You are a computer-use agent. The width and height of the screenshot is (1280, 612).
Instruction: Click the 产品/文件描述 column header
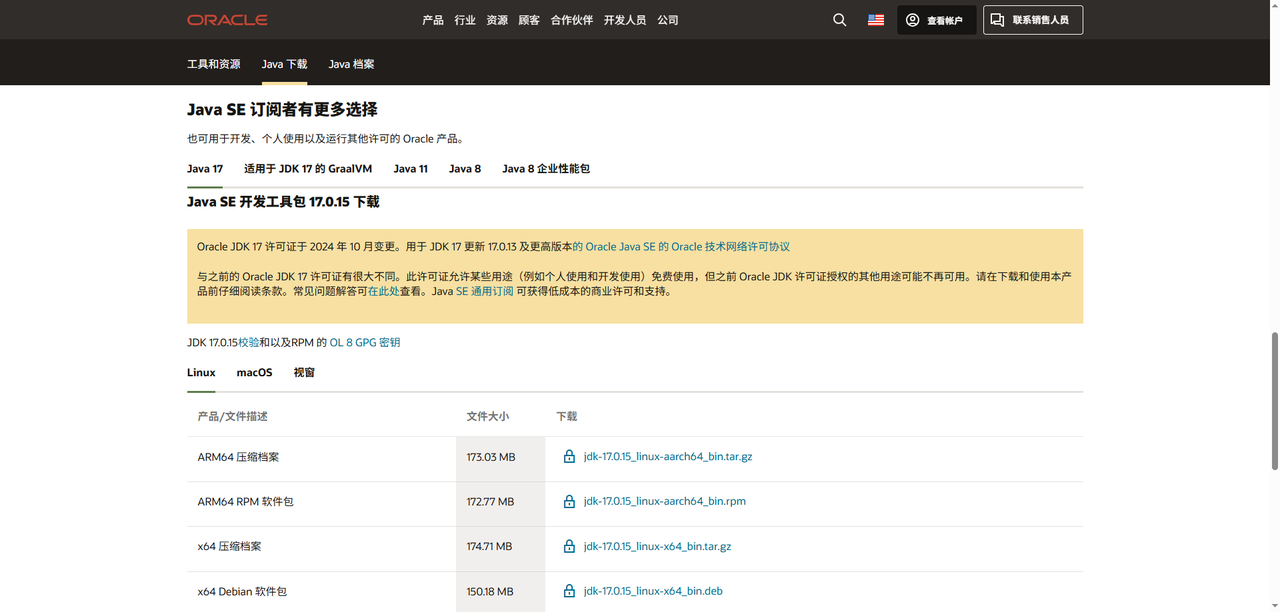click(x=233, y=416)
